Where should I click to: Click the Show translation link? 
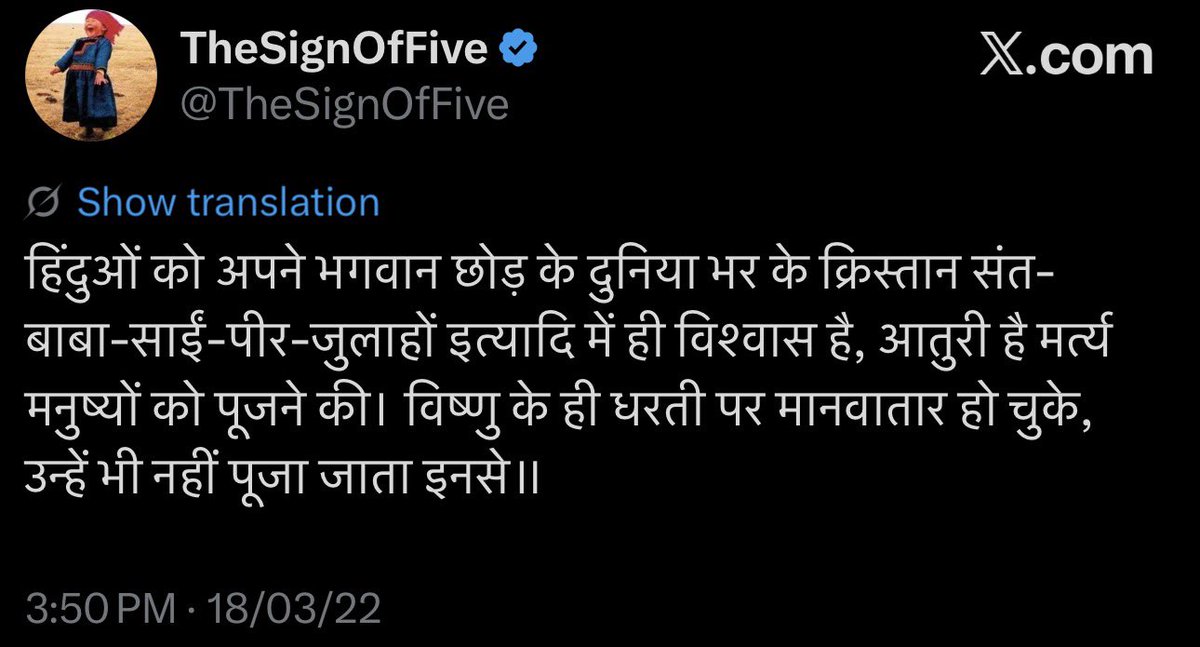click(x=228, y=203)
